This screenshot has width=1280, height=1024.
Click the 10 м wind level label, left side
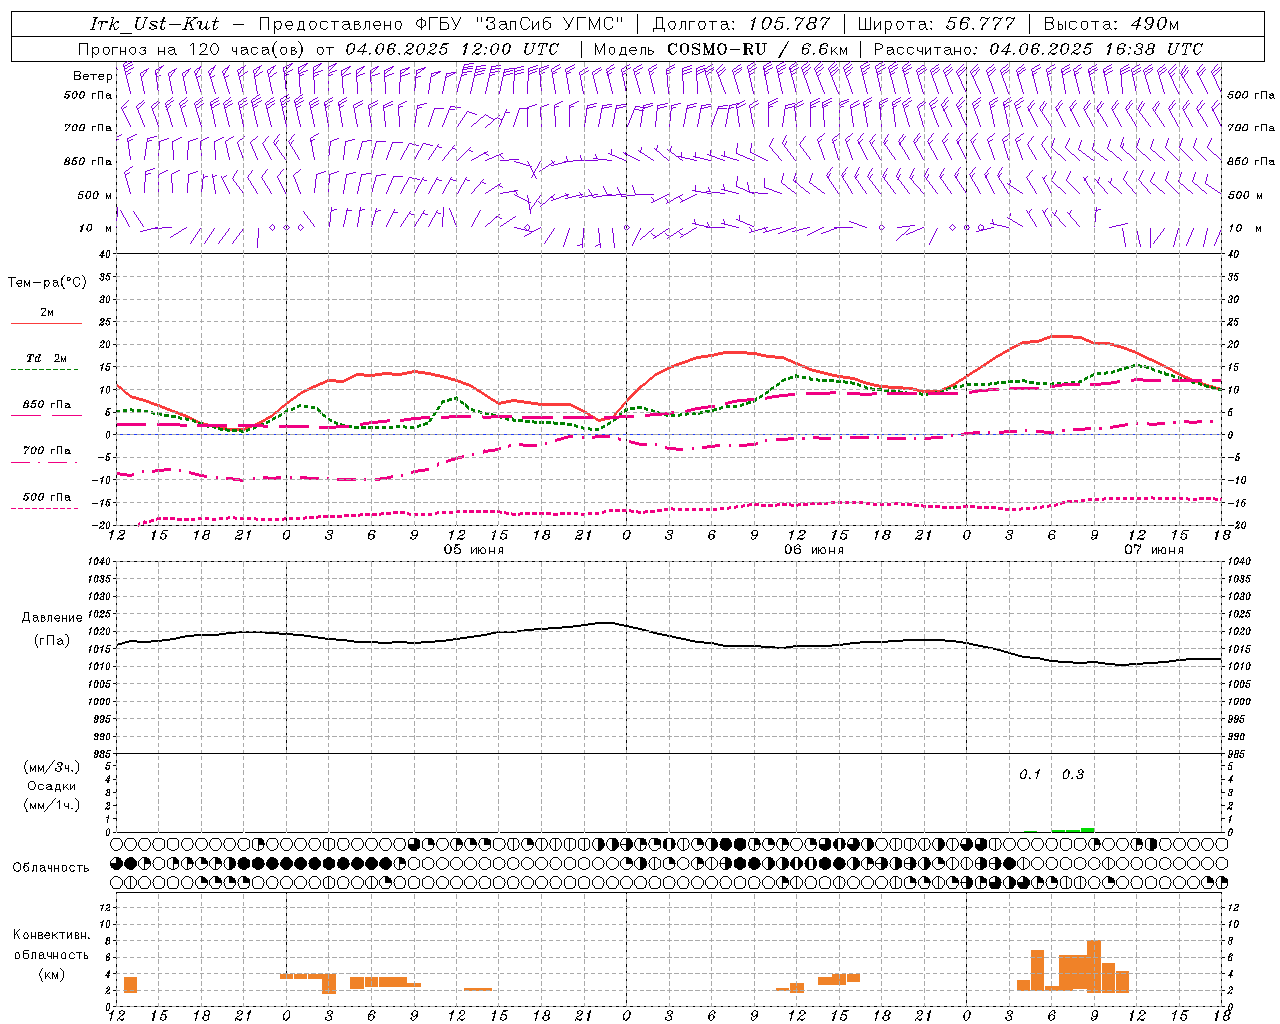[x=96, y=229]
